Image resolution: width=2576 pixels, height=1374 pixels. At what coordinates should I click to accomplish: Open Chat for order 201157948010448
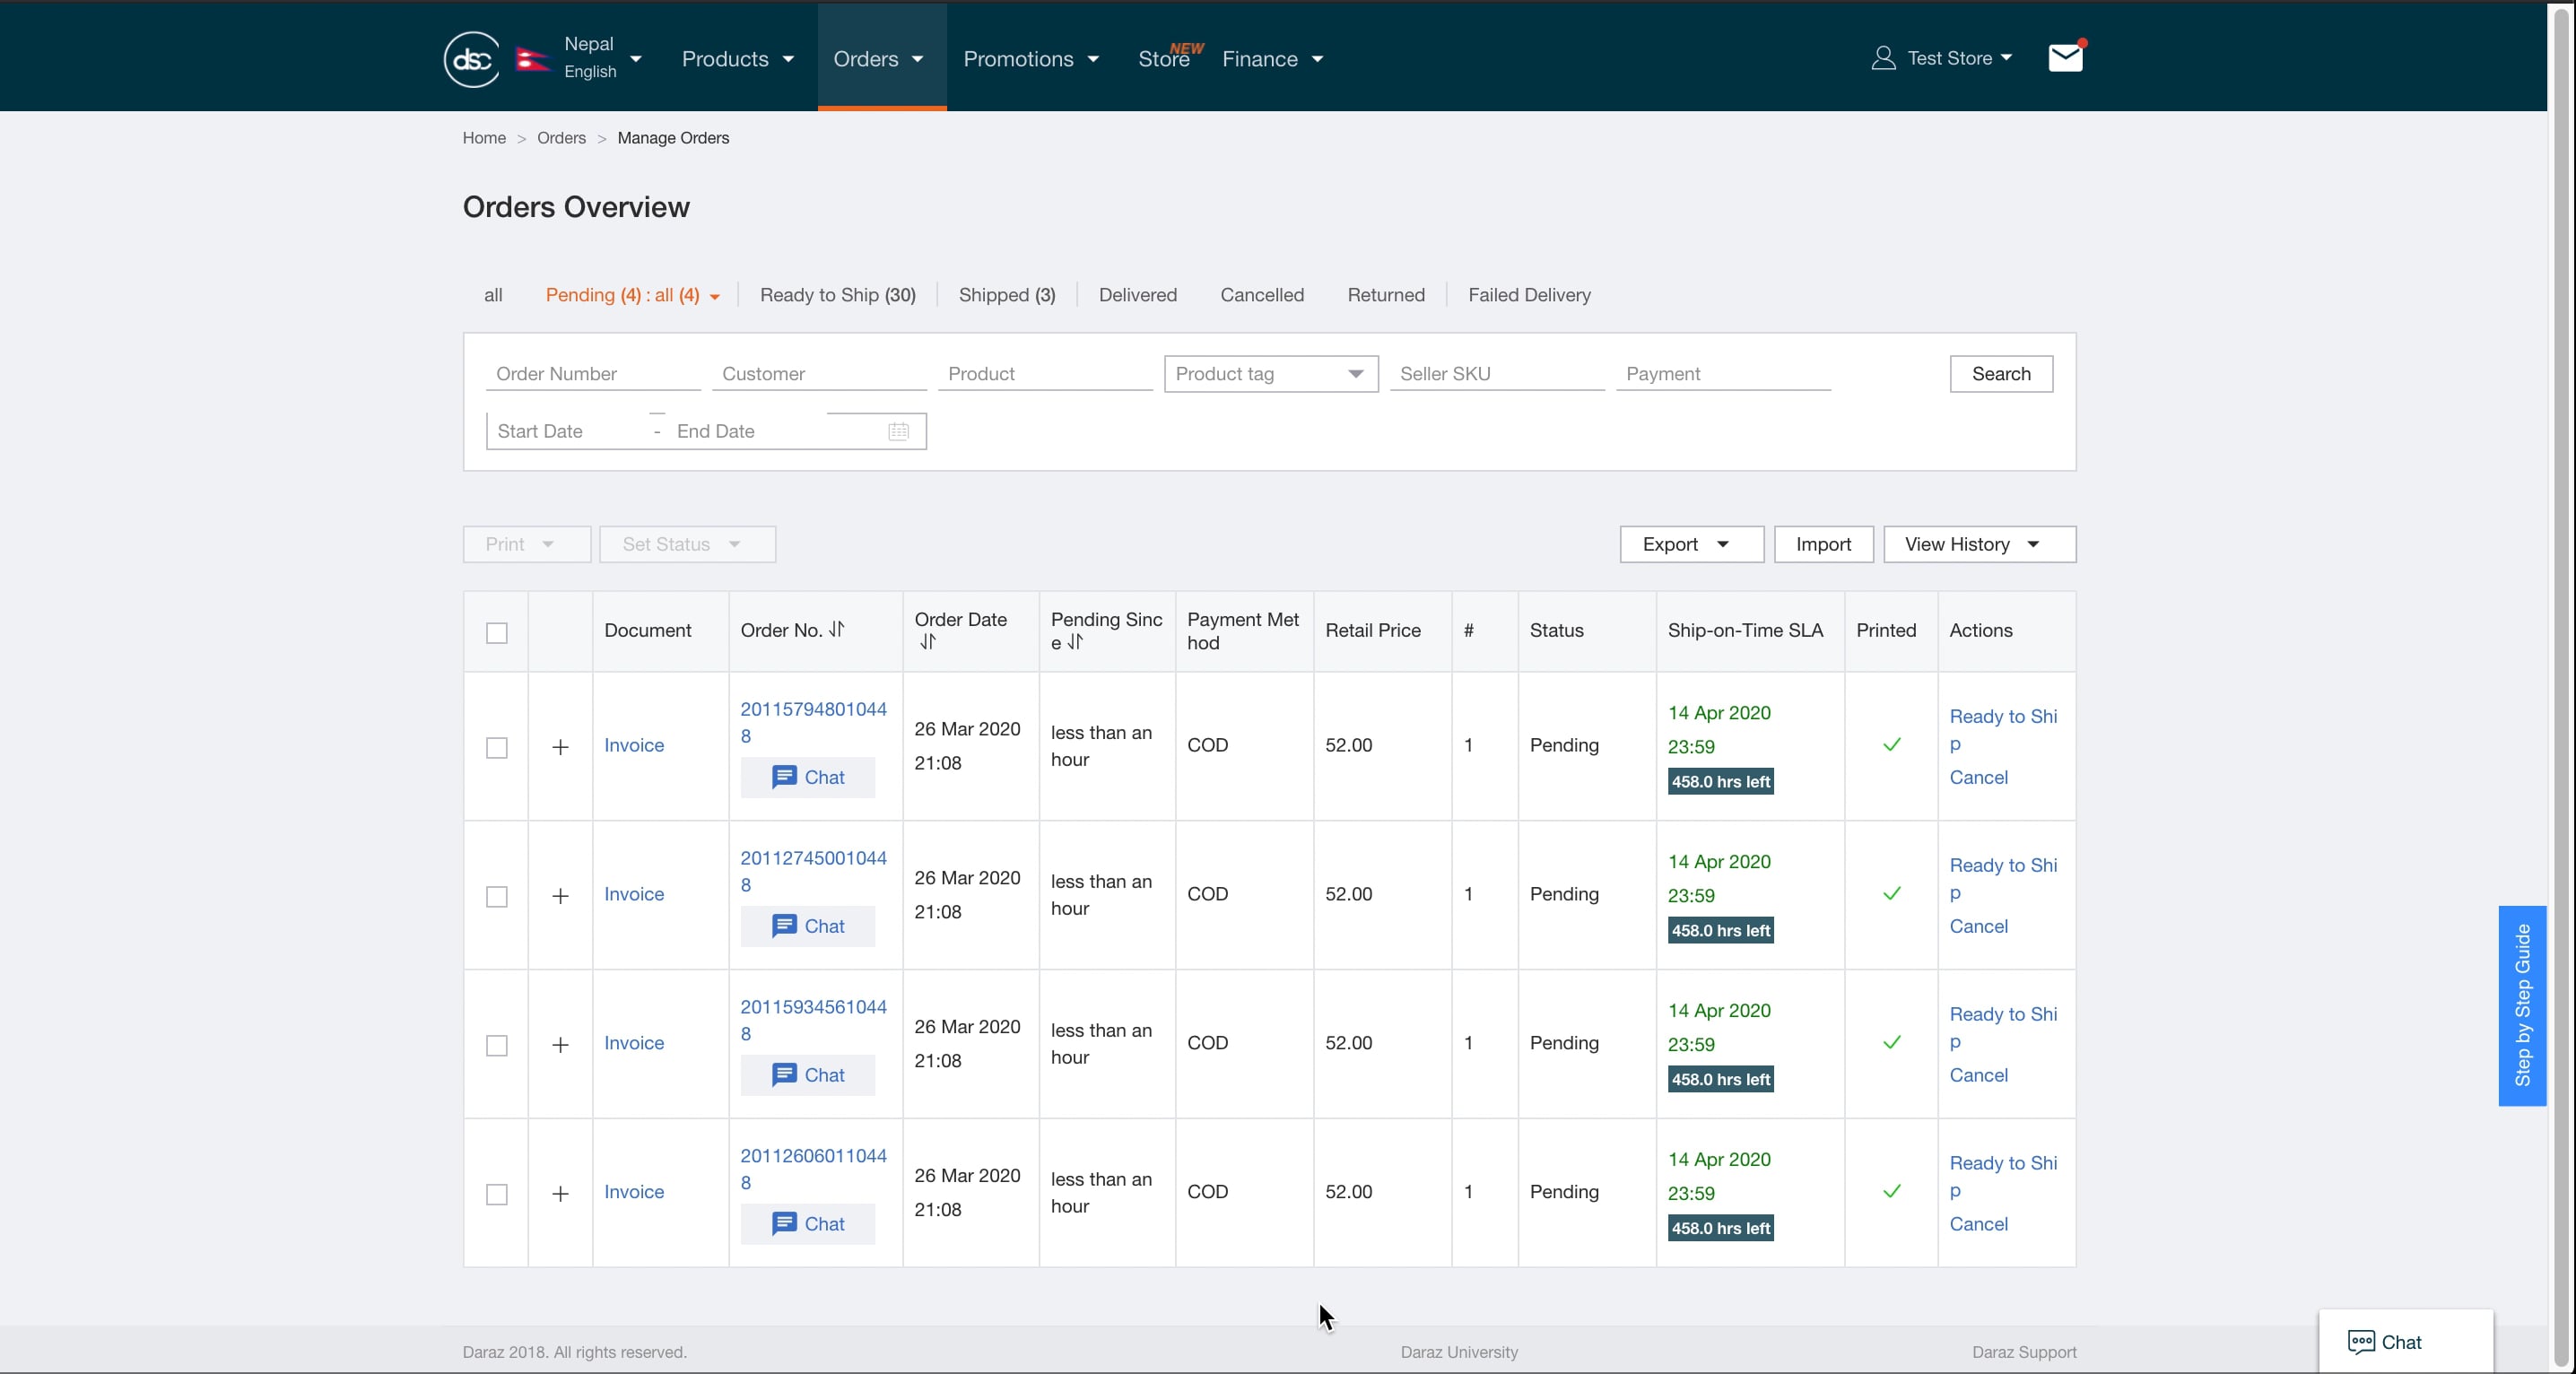point(807,777)
